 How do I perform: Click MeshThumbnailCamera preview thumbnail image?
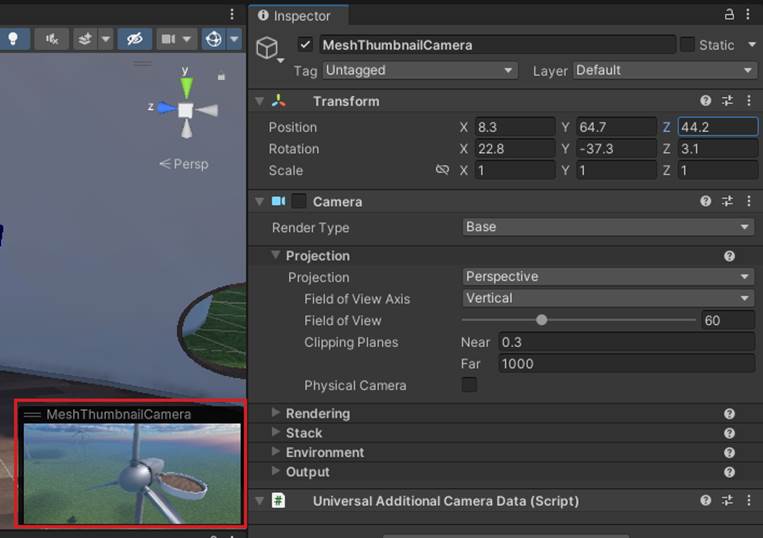(x=132, y=474)
